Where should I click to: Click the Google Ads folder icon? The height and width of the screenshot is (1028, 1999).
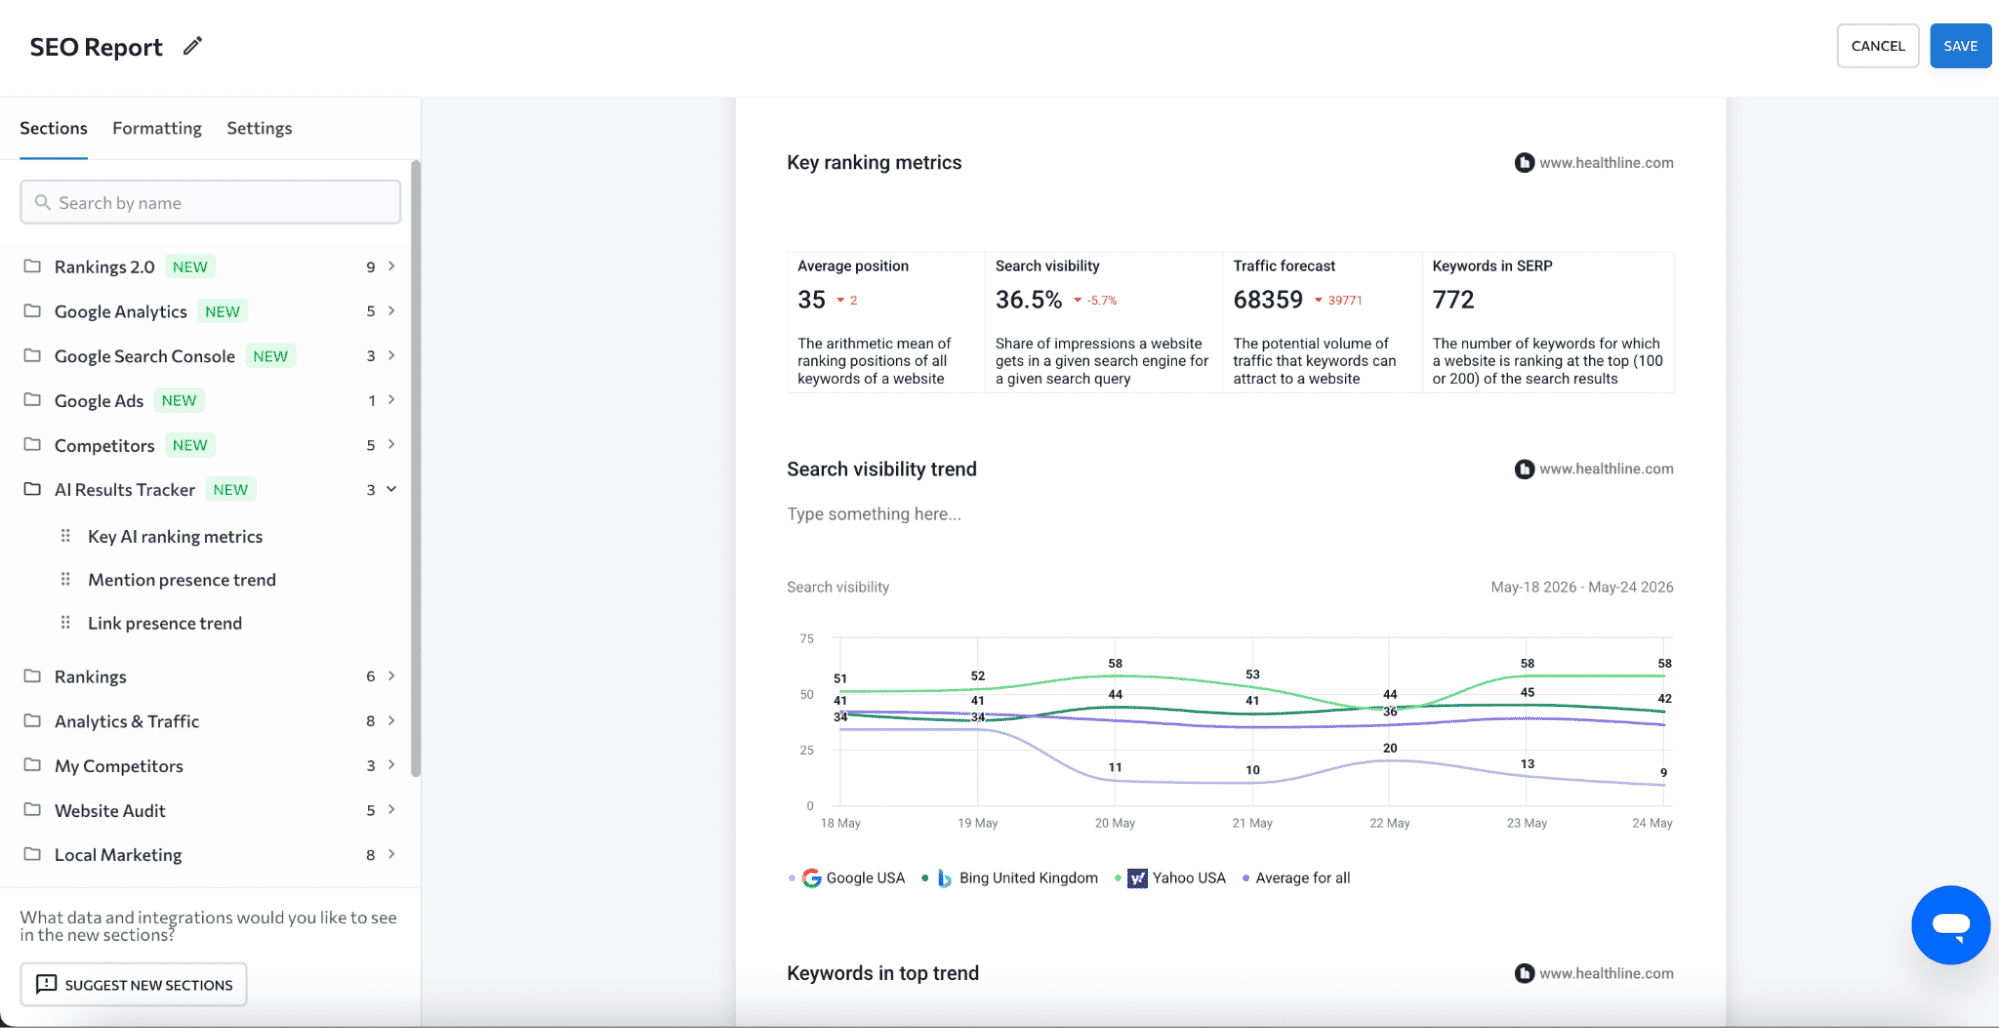(32, 400)
